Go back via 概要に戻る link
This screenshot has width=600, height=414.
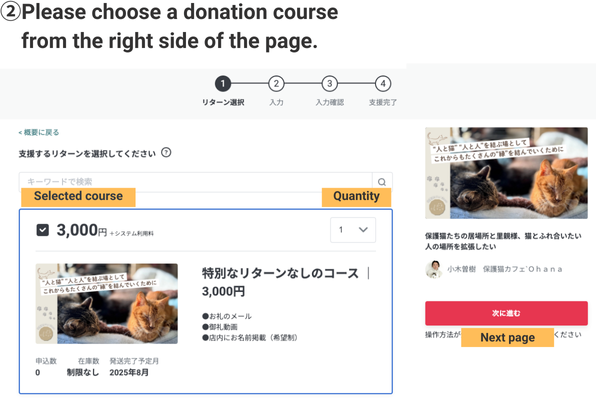tap(38, 132)
